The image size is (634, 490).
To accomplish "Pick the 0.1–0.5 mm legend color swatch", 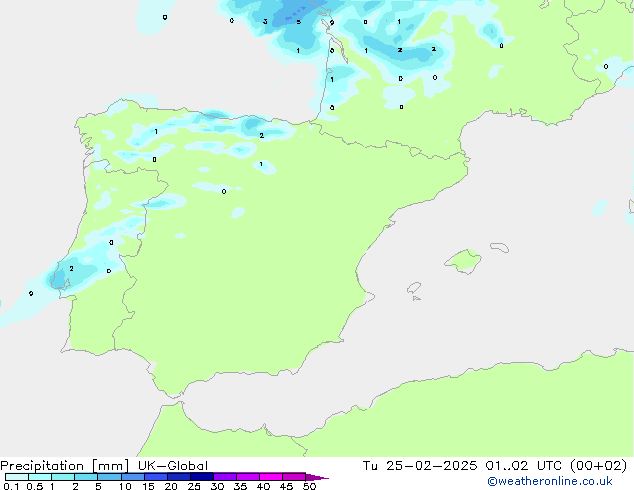I will (x=17, y=477).
